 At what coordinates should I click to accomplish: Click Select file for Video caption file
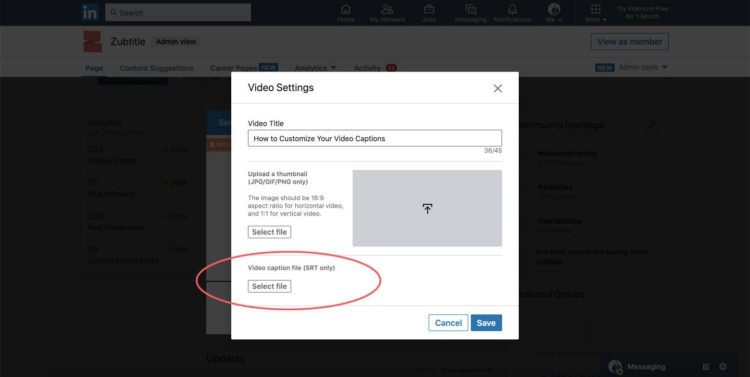point(269,286)
